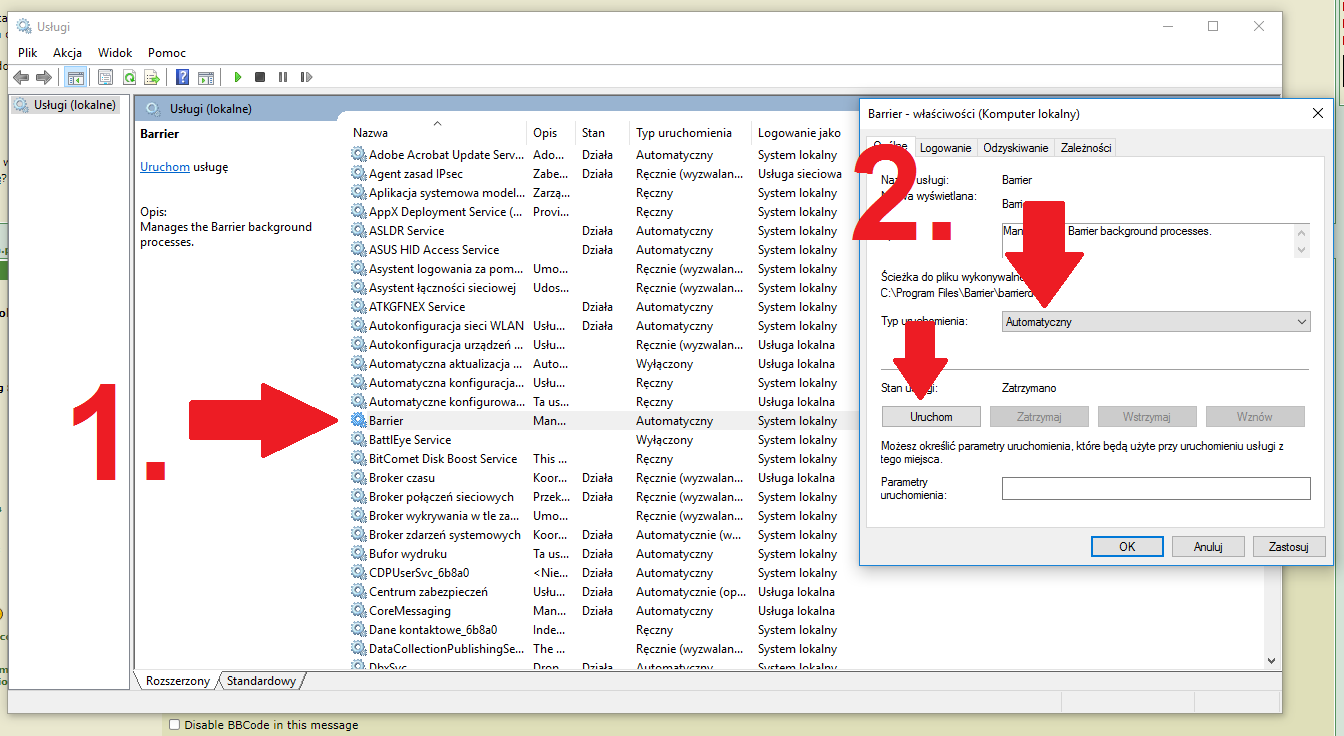Click the Uruchom button in Barrier properties
Viewport: 1344px width, 736px height.
(931, 417)
